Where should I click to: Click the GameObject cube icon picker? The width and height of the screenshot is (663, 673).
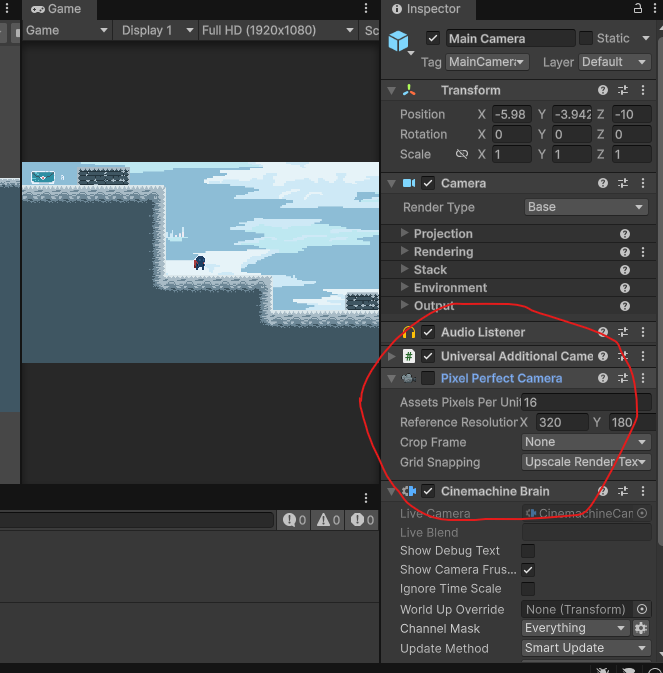click(399, 42)
